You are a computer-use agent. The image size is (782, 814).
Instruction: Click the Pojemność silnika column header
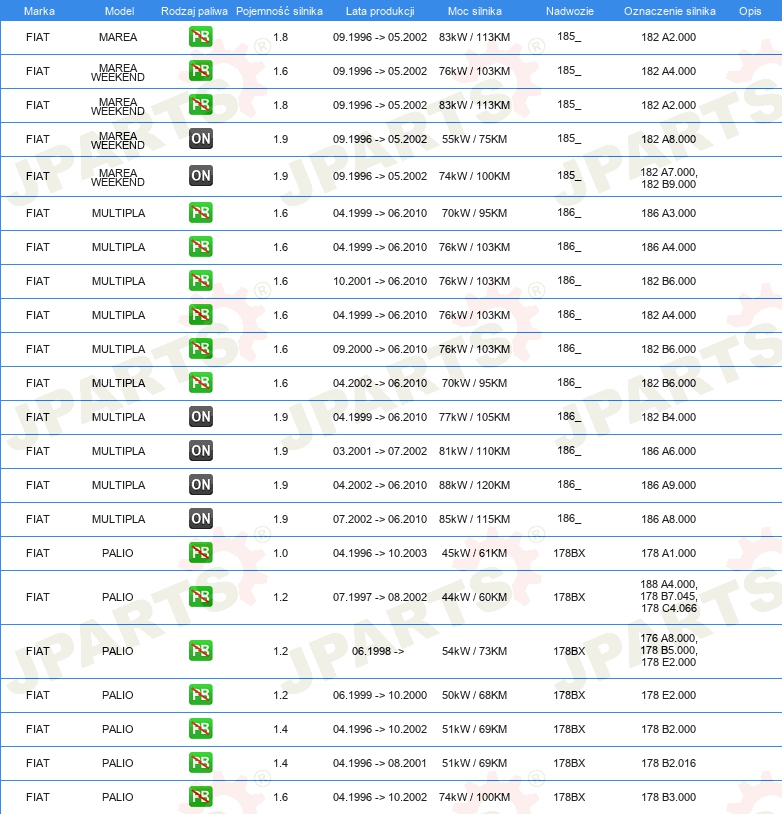[x=279, y=11]
